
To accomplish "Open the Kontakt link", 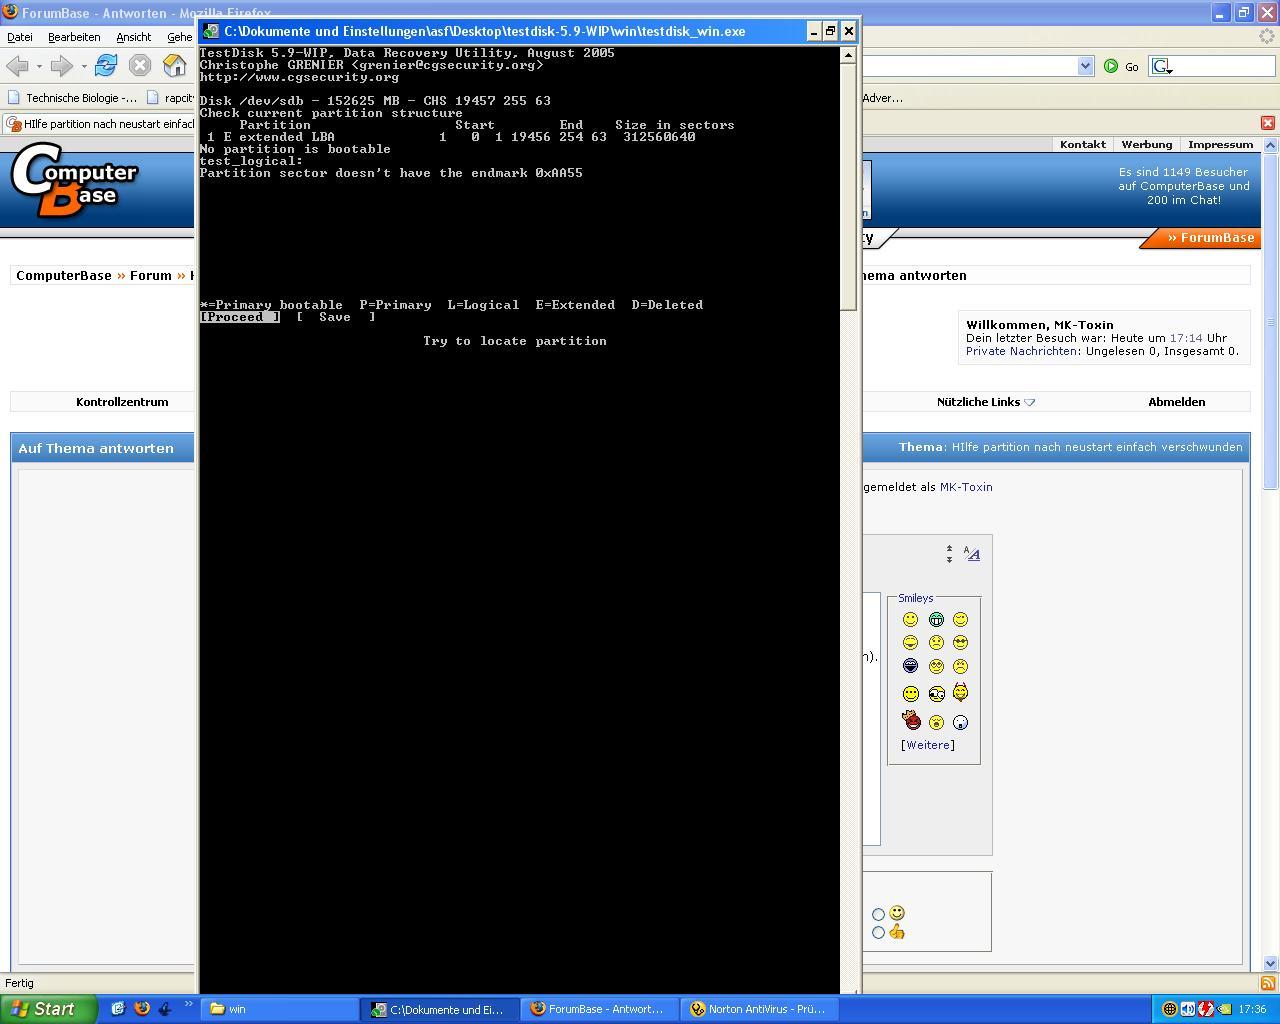I will click(1082, 145).
